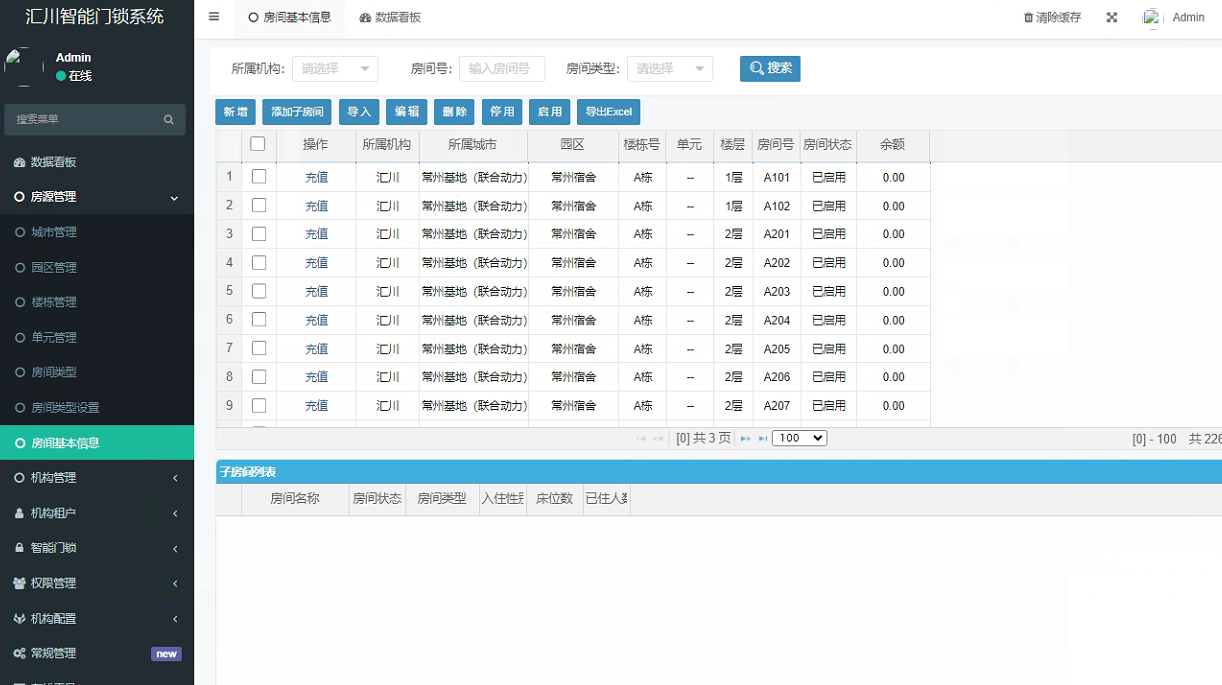Open 楼栋管理 in the sidebar menu
1222x685 pixels.
tap(54, 302)
